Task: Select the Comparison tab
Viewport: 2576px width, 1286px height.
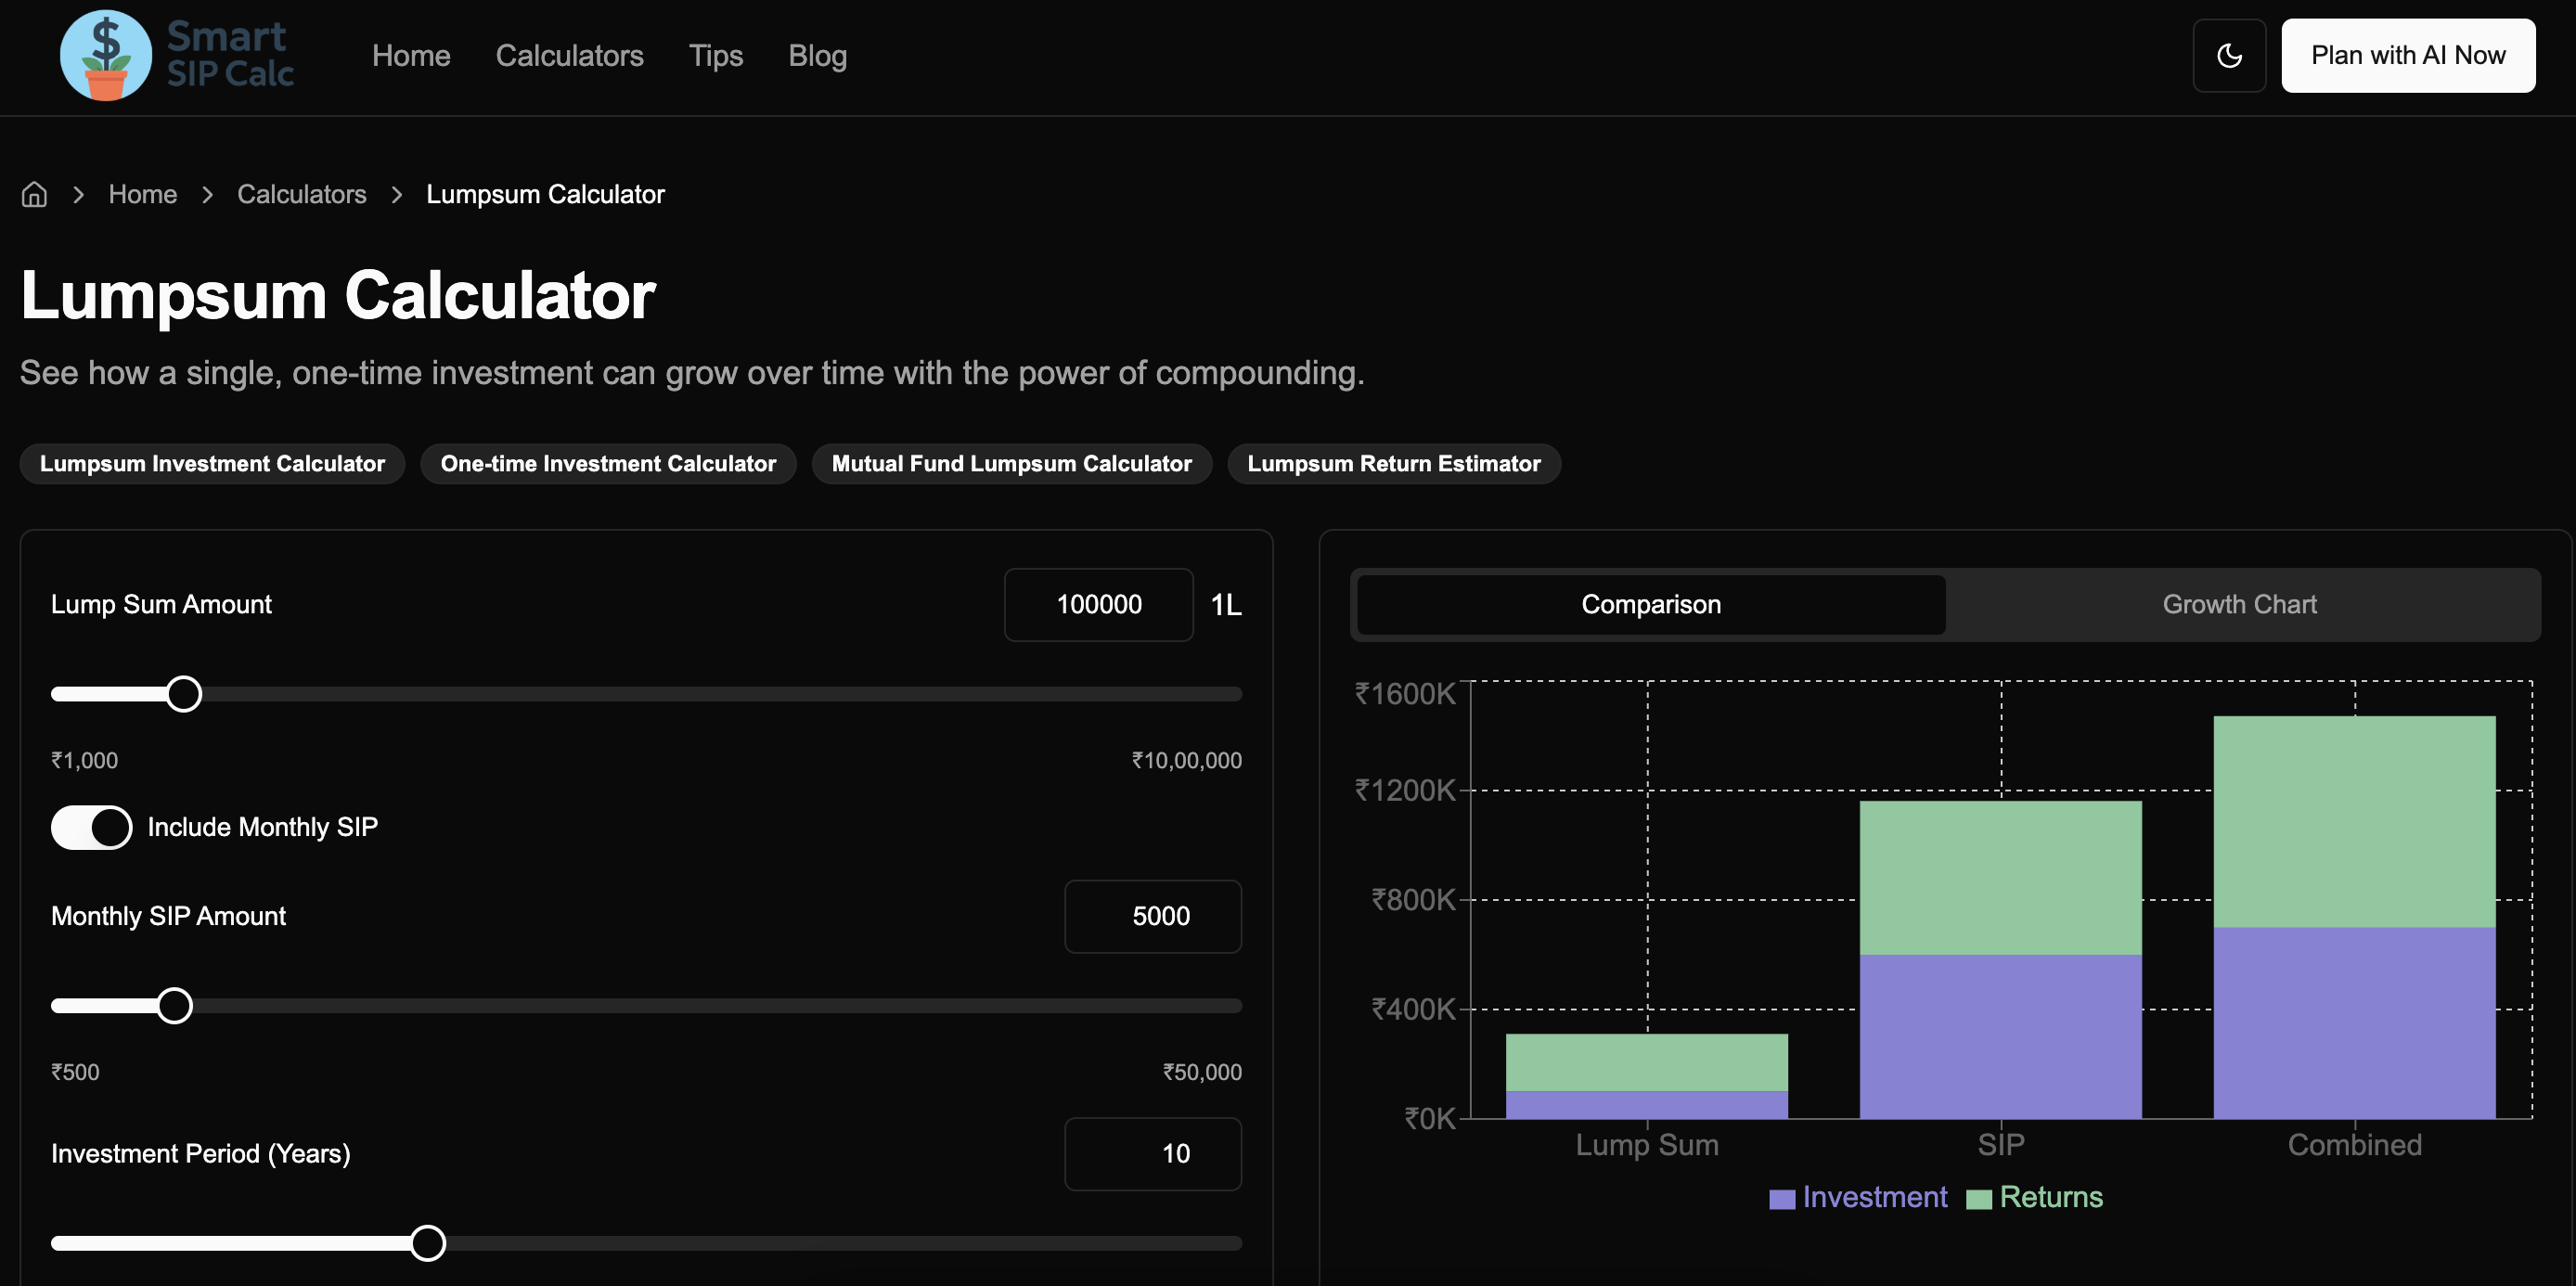Action: [1649, 604]
